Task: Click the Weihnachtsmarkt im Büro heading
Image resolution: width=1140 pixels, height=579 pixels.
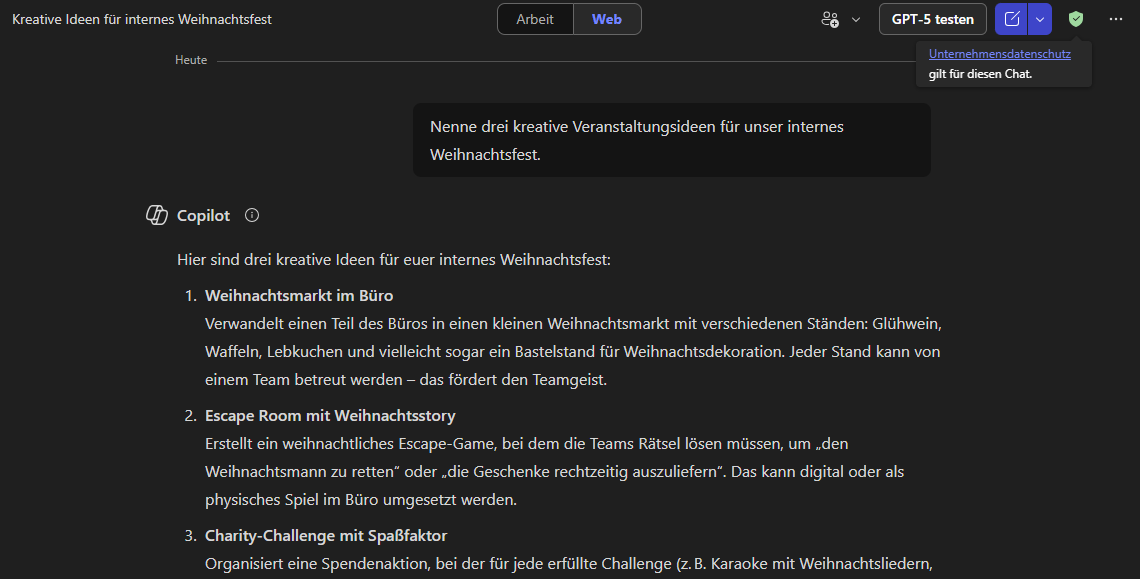Action: [299, 296]
